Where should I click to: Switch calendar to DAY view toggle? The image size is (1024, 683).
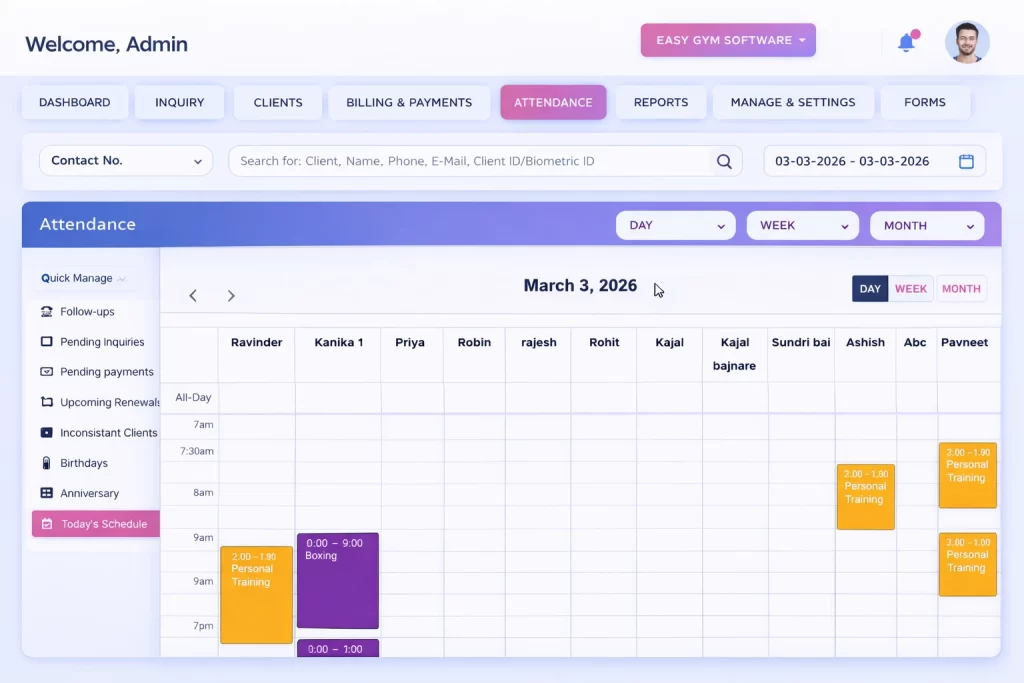[870, 289]
